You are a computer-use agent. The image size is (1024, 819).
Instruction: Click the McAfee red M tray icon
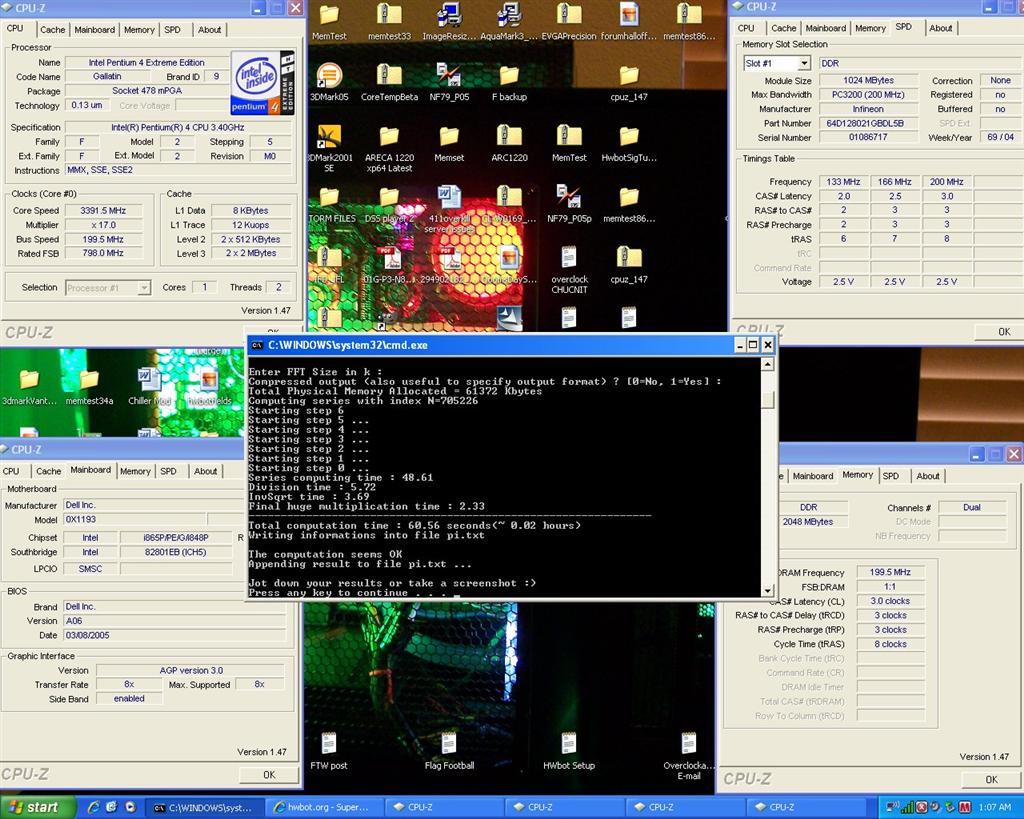point(964,807)
